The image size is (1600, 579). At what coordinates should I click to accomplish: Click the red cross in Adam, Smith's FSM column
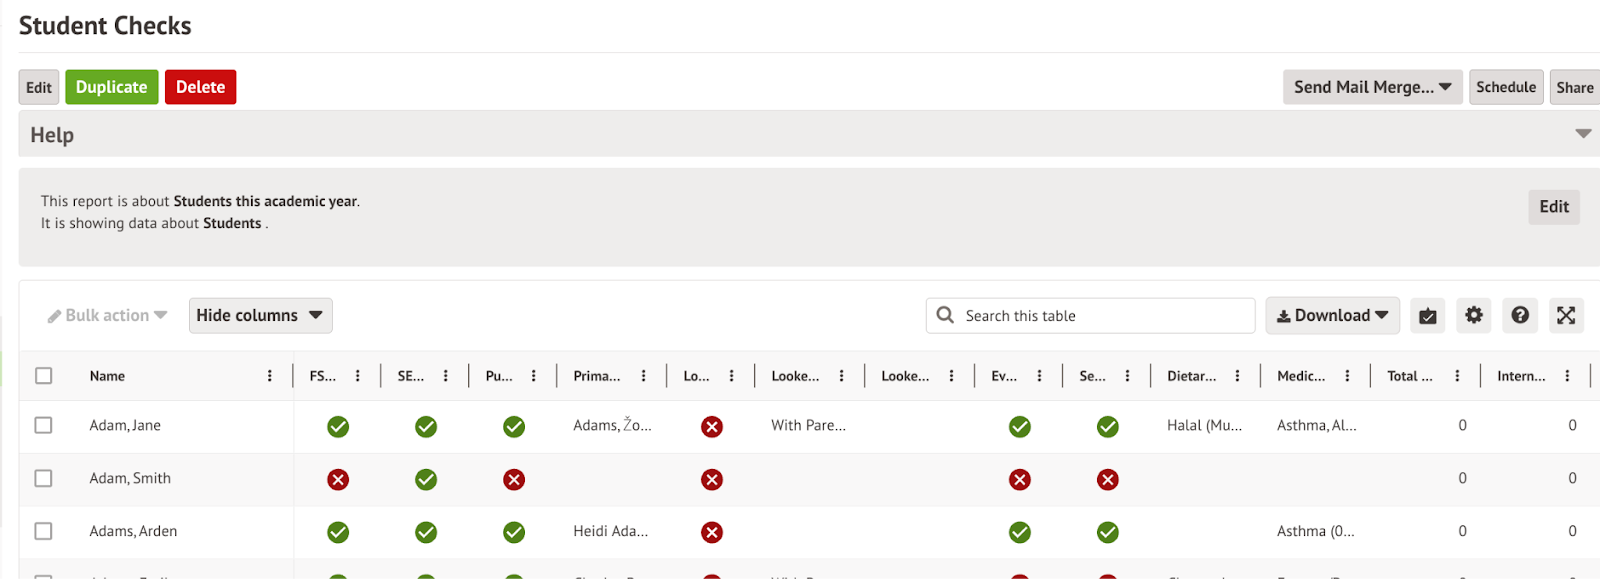(338, 480)
